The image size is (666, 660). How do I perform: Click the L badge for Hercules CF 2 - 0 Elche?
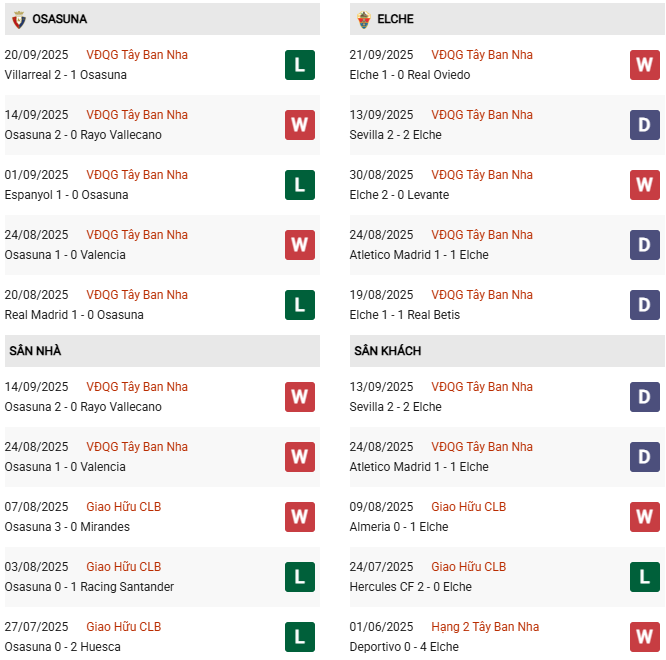644,577
